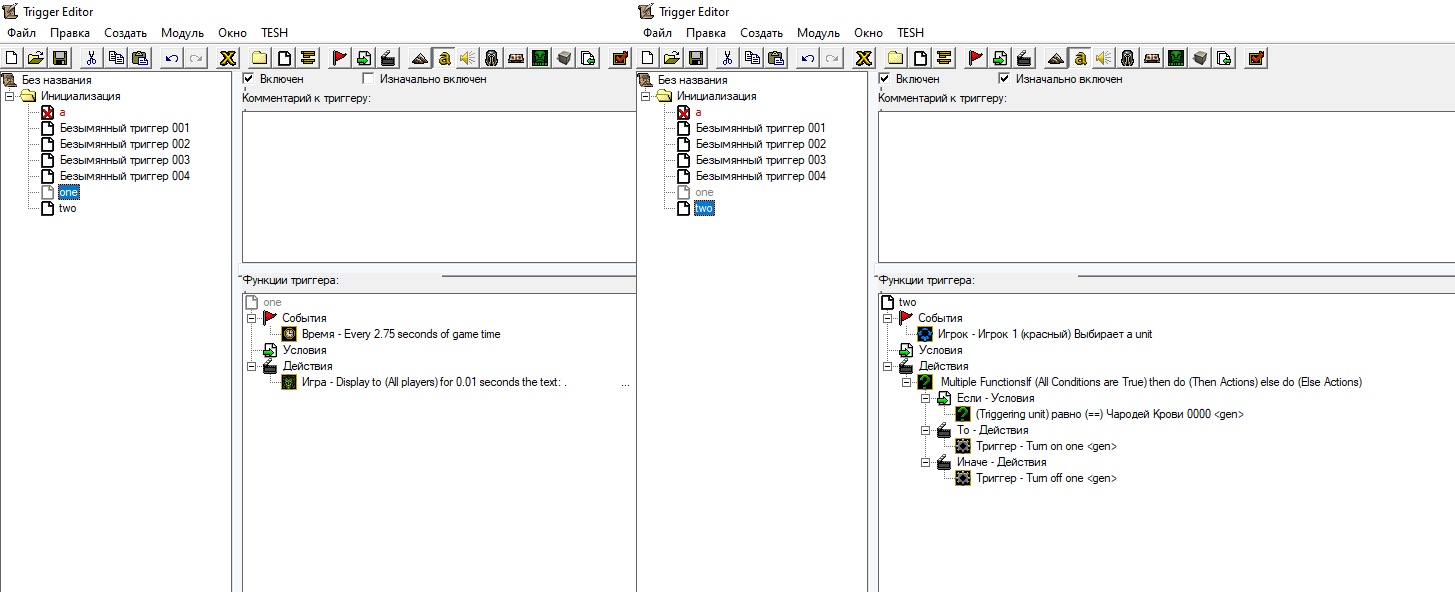This screenshot has height=592, width=1455.
Task: Select '(Triggering unit) равно Чародей Крови' condition
Action: tap(1109, 414)
